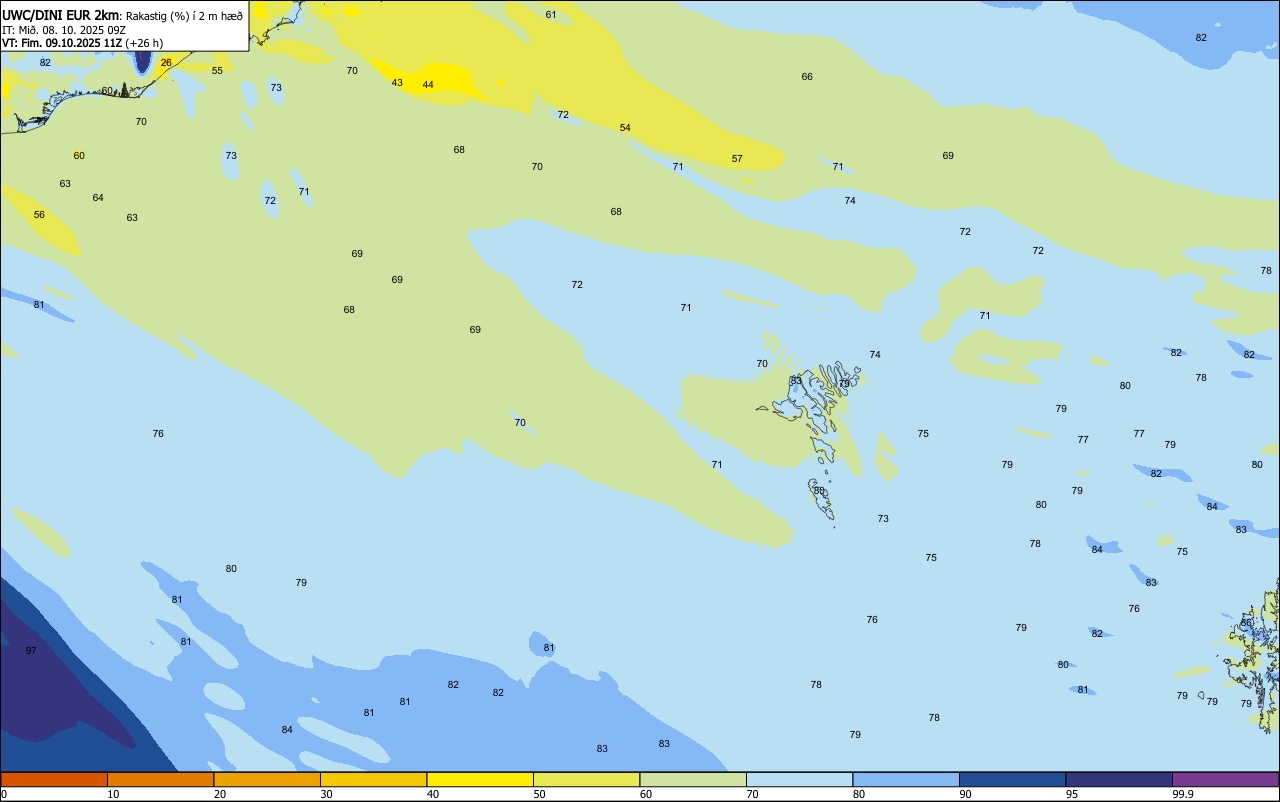
Task: Click the 'IT: Mið. 08. 10. 2025 09Z' line
Action: coord(62,29)
